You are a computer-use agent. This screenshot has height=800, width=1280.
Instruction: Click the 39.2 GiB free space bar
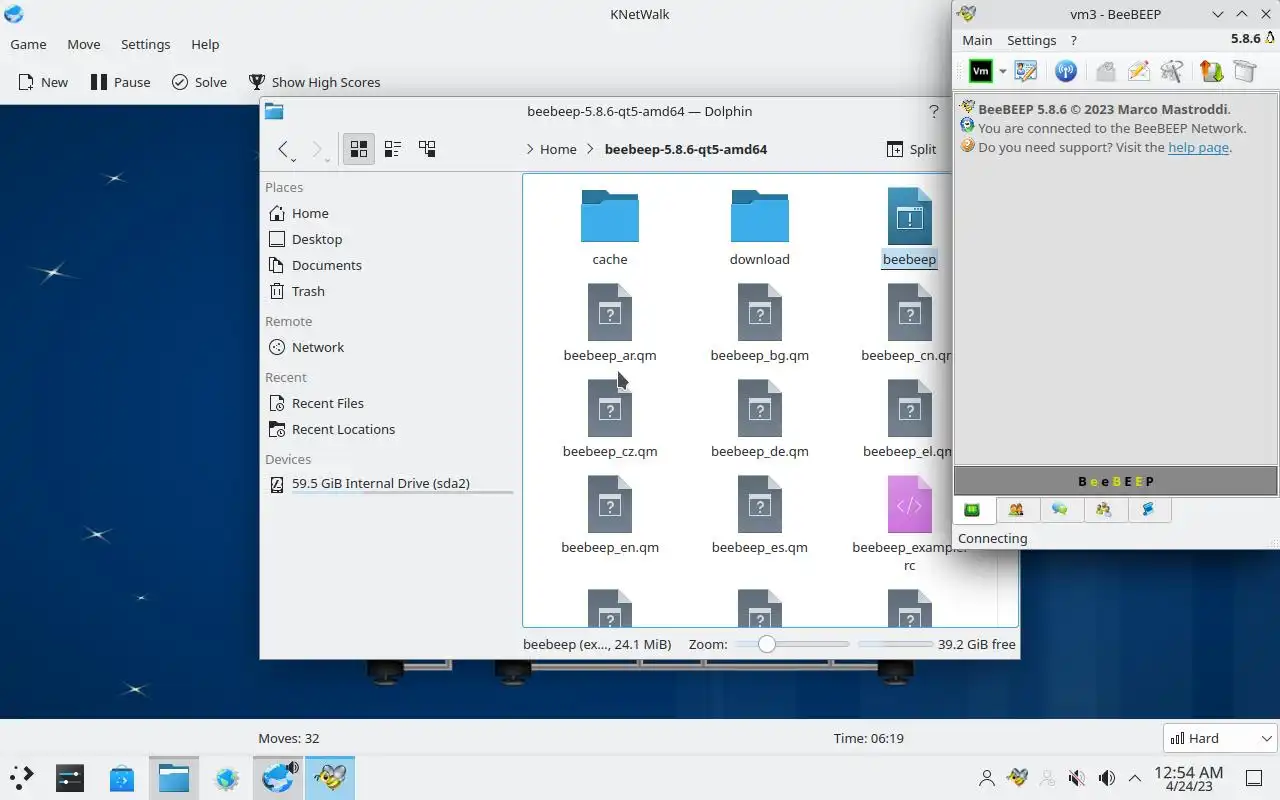click(x=896, y=644)
